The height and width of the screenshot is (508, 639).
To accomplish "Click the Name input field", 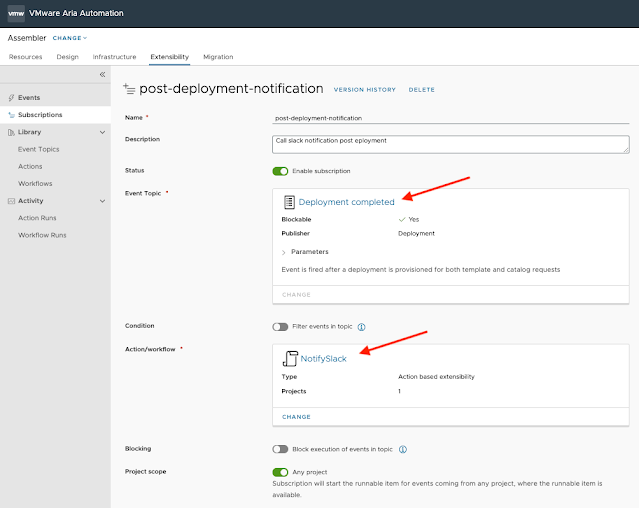I will [451, 118].
